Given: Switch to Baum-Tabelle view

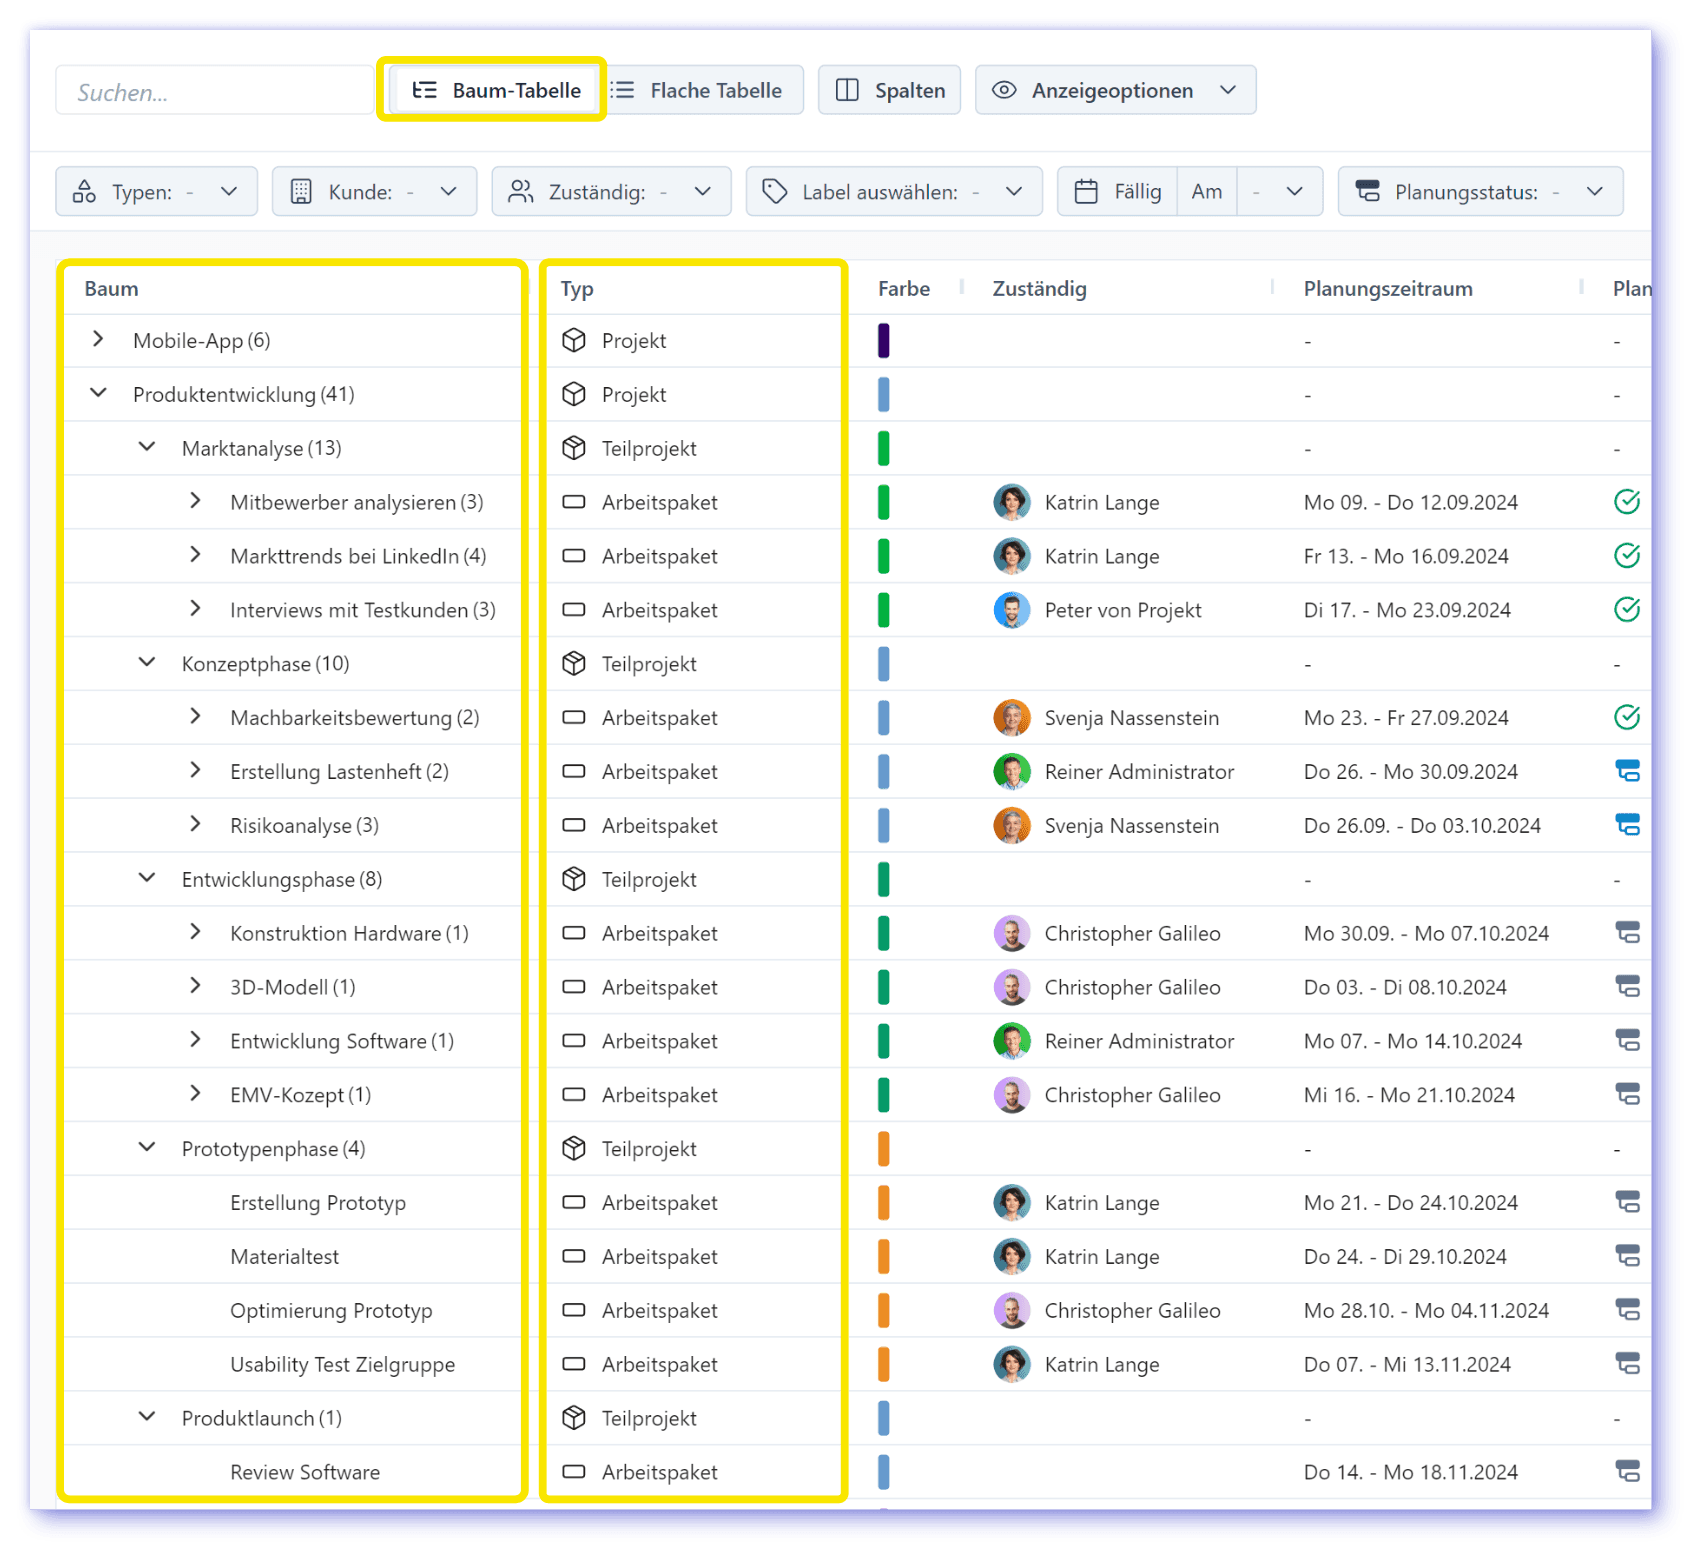Looking at the screenshot, I should click(496, 90).
